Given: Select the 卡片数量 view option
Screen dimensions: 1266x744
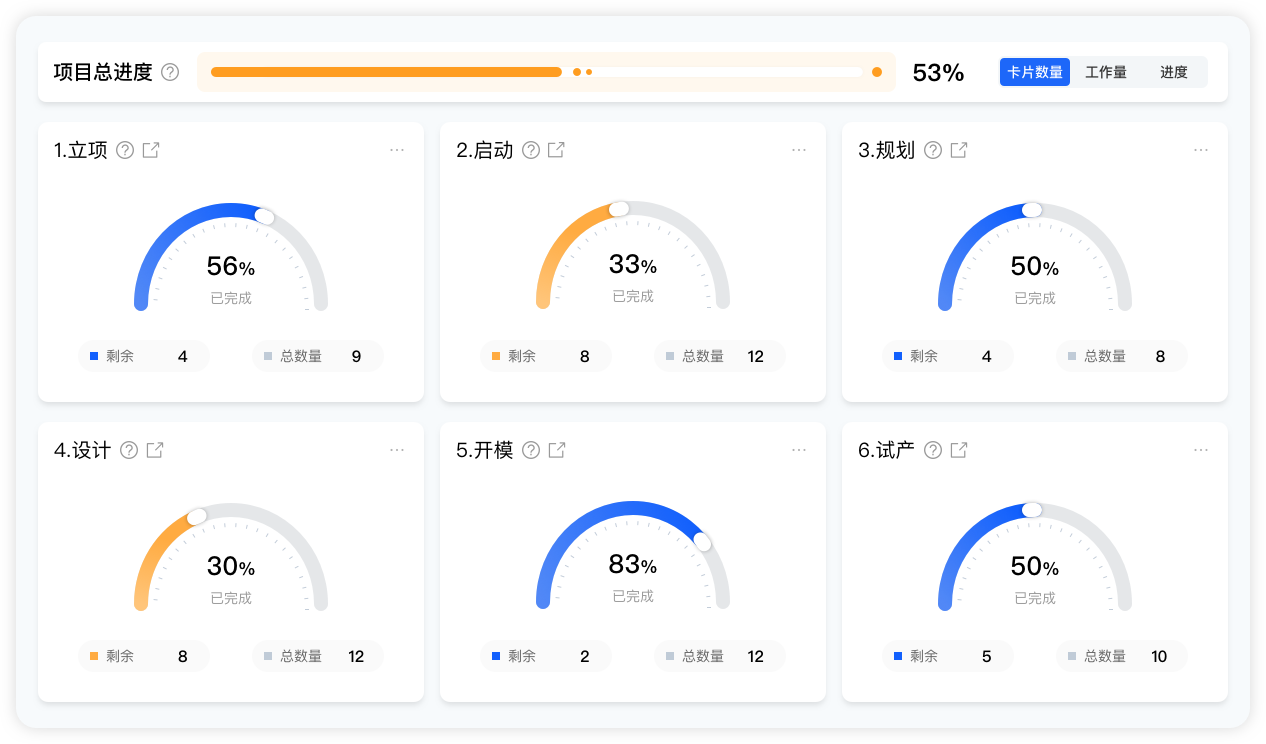Looking at the screenshot, I should pyautogui.click(x=1035, y=72).
